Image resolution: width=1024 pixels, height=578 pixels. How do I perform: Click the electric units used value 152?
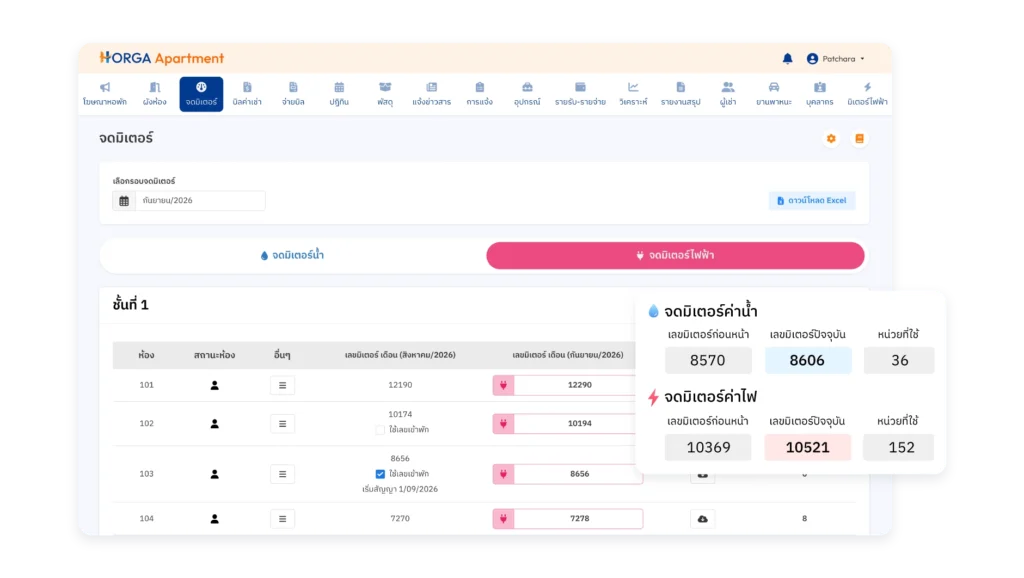click(899, 447)
